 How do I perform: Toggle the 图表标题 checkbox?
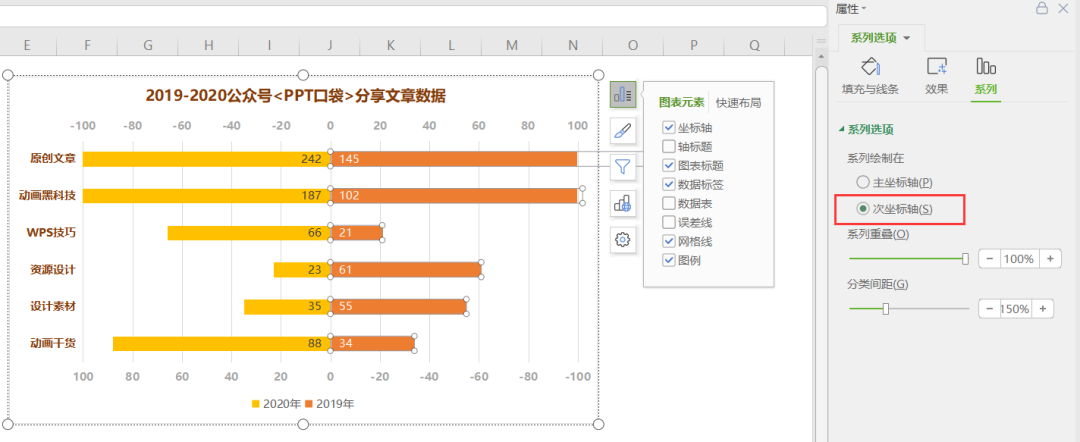668,165
